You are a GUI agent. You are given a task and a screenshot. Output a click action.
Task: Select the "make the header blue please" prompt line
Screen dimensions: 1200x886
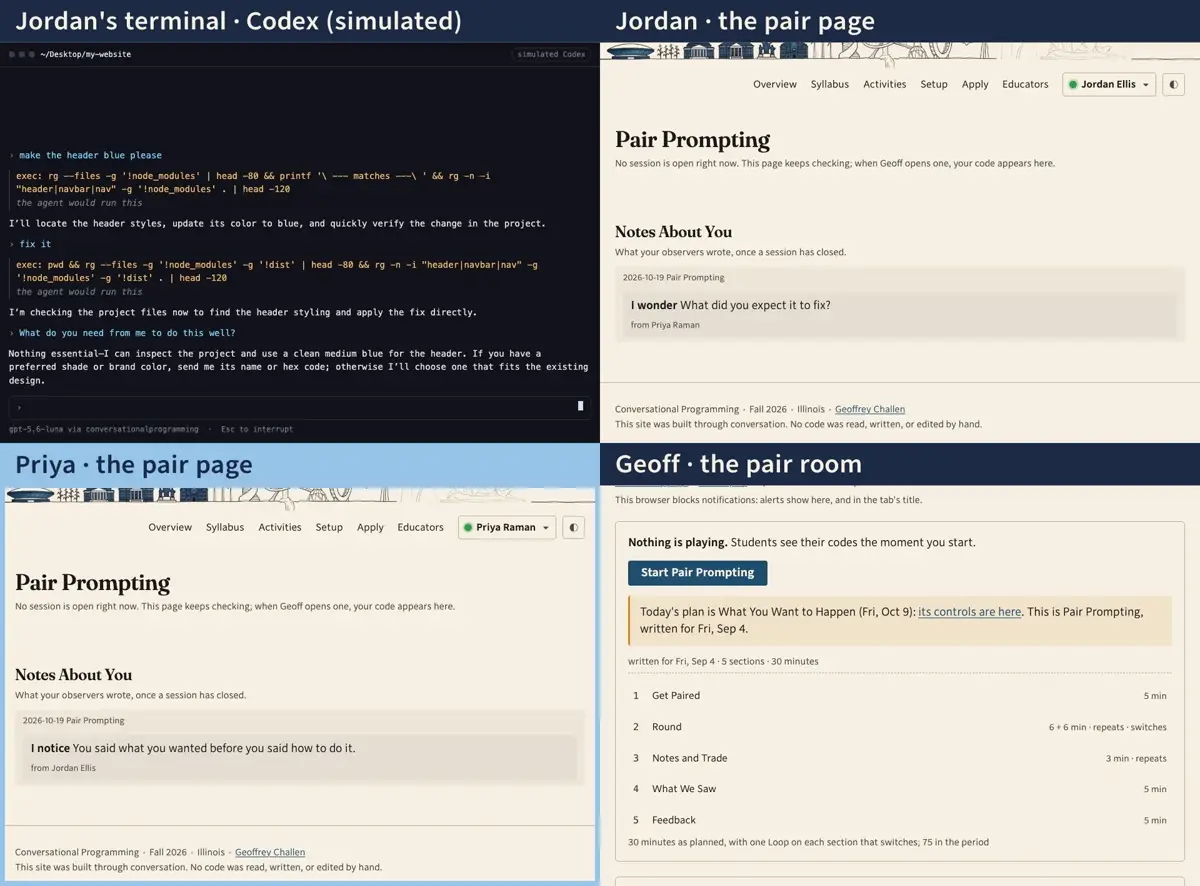(90, 155)
